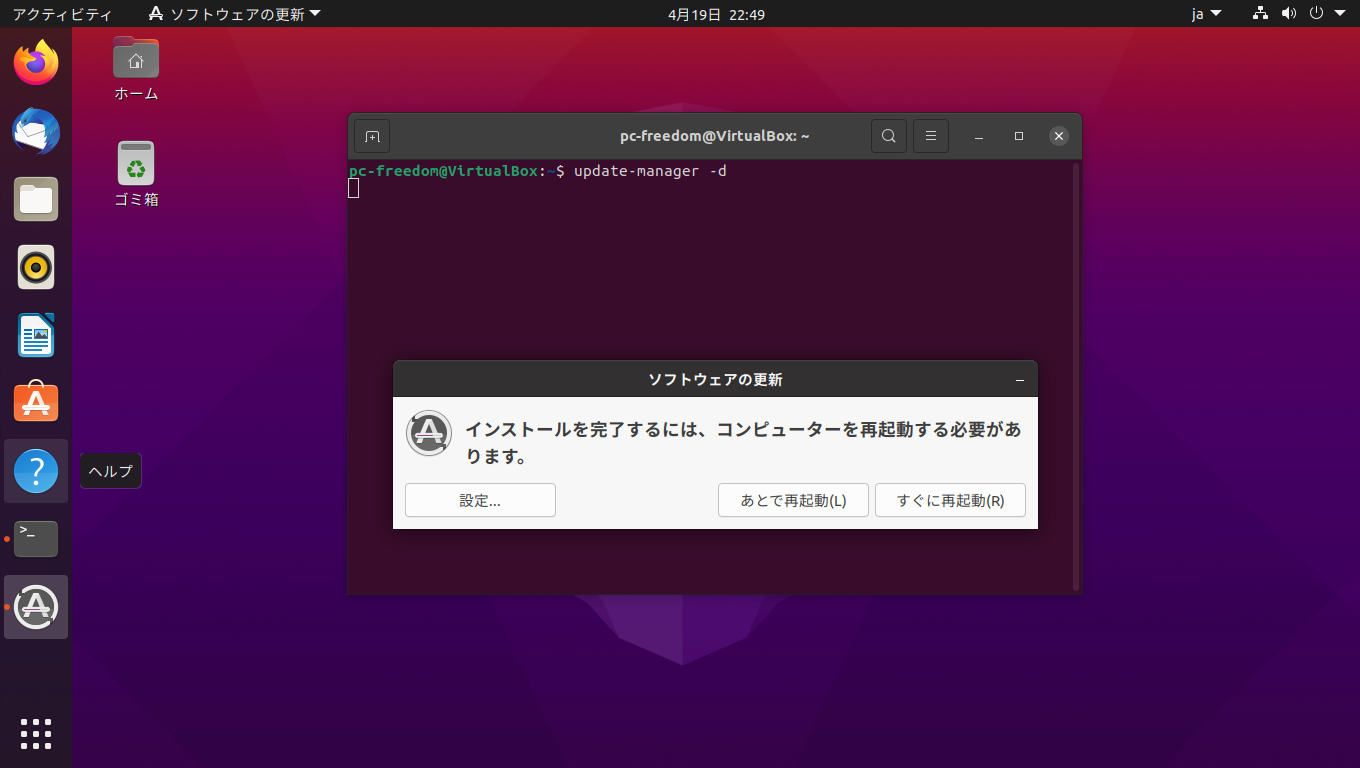Image resolution: width=1360 pixels, height=768 pixels.
Task: Open Firefox from the dock
Action: click(x=36, y=63)
